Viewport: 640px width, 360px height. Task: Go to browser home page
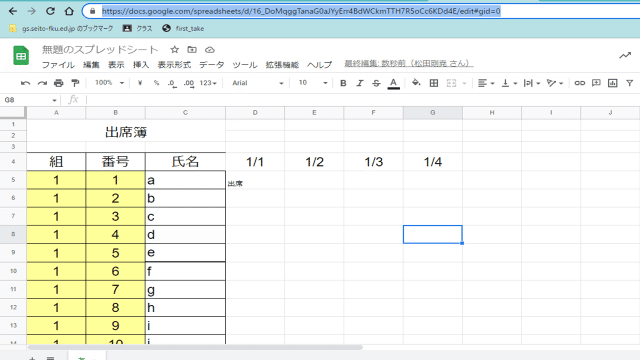69,11
